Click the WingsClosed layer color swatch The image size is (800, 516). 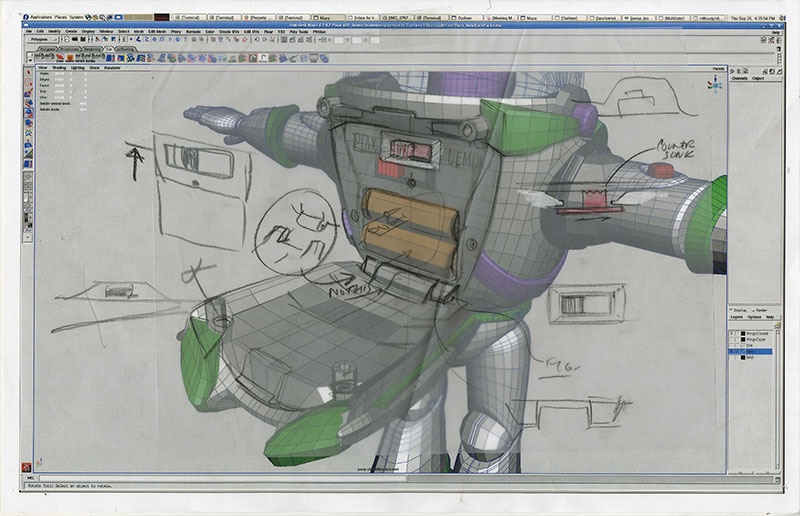[x=743, y=334]
